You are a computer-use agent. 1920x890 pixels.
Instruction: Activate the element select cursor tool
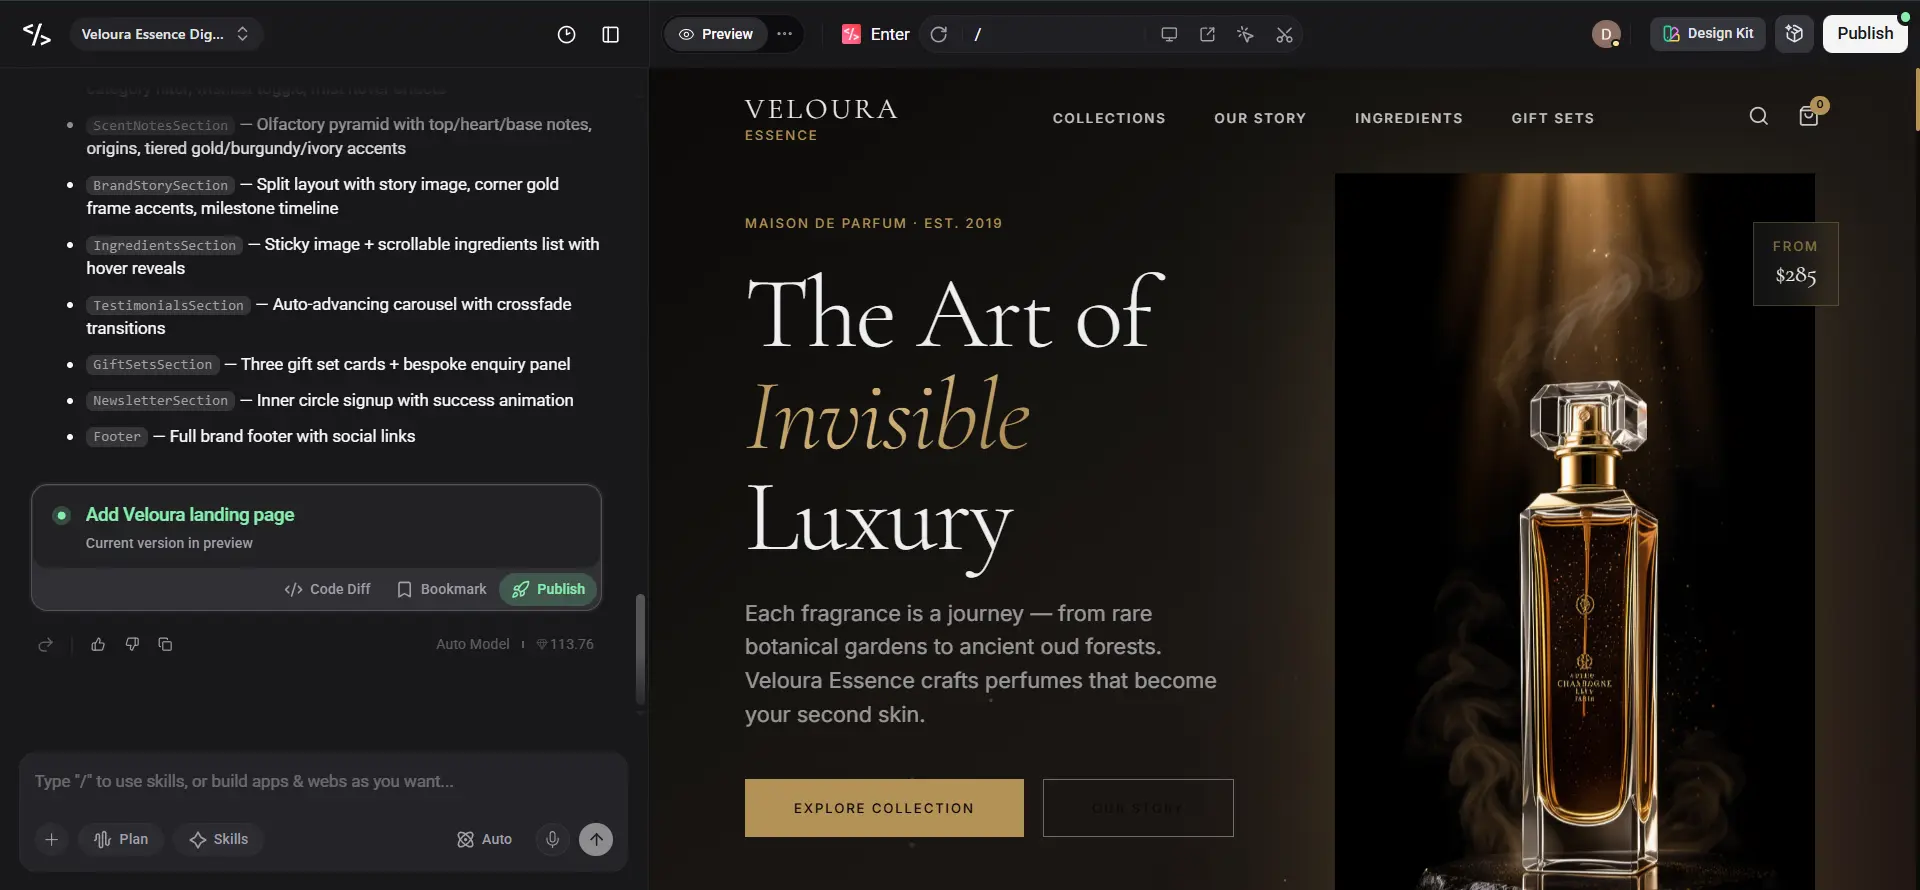tap(1245, 34)
